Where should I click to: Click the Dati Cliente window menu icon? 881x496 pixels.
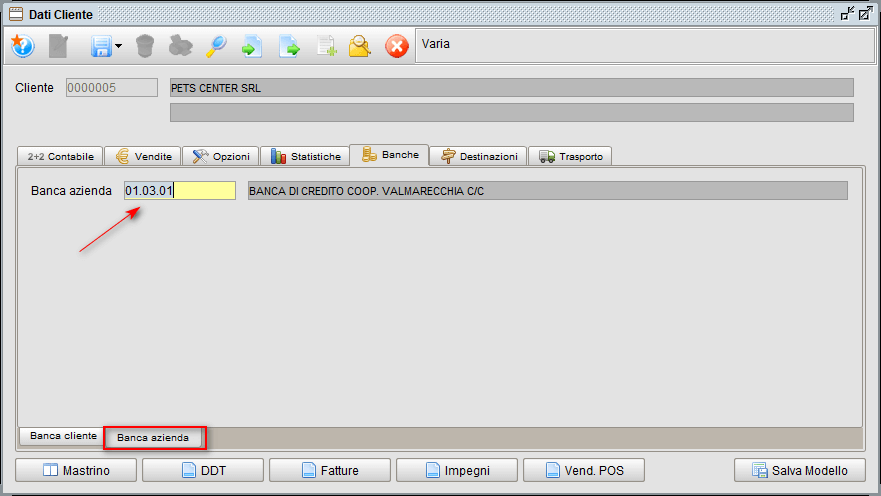point(16,14)
